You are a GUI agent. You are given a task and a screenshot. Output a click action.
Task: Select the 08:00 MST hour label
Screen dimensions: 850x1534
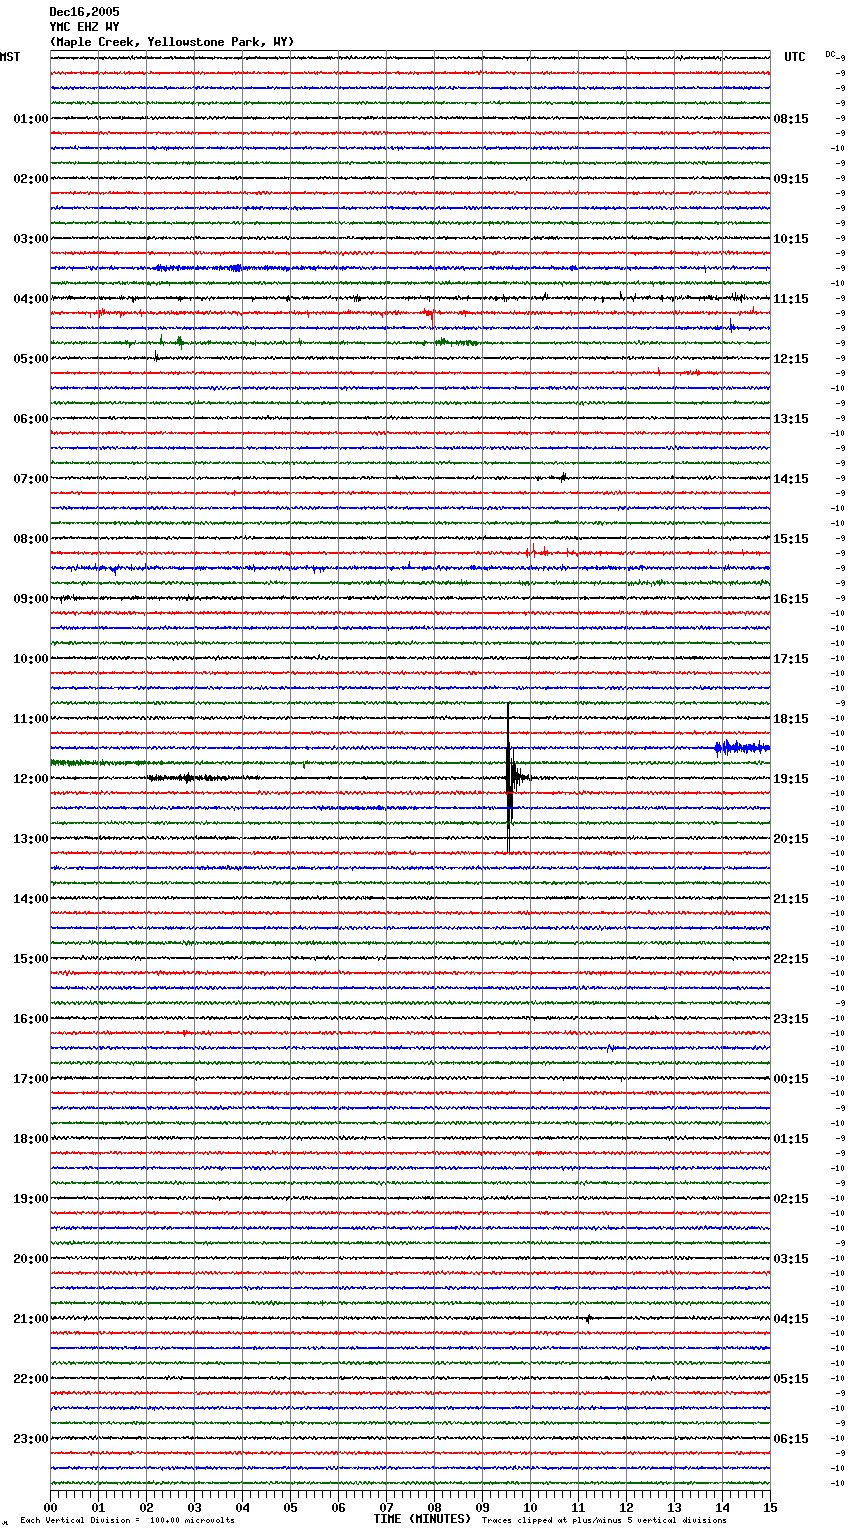(31, 539)
